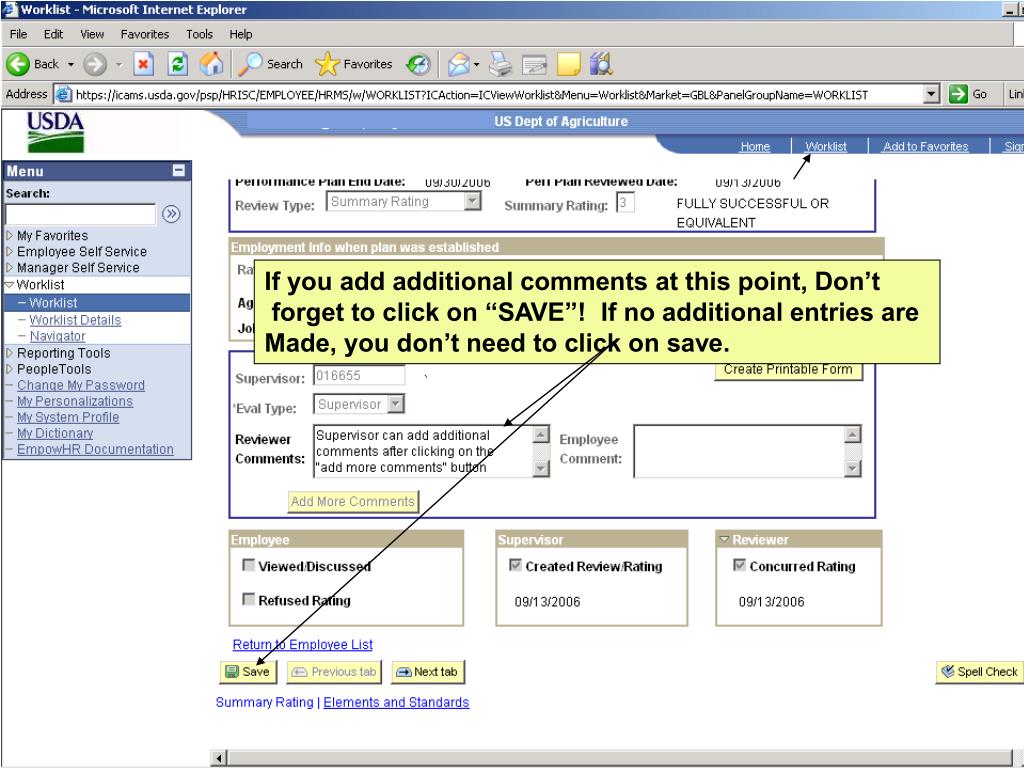Open Return to Employee List link
This screenshot has width=1024, height=768.
pyautogui.click(x=302, y=645)
